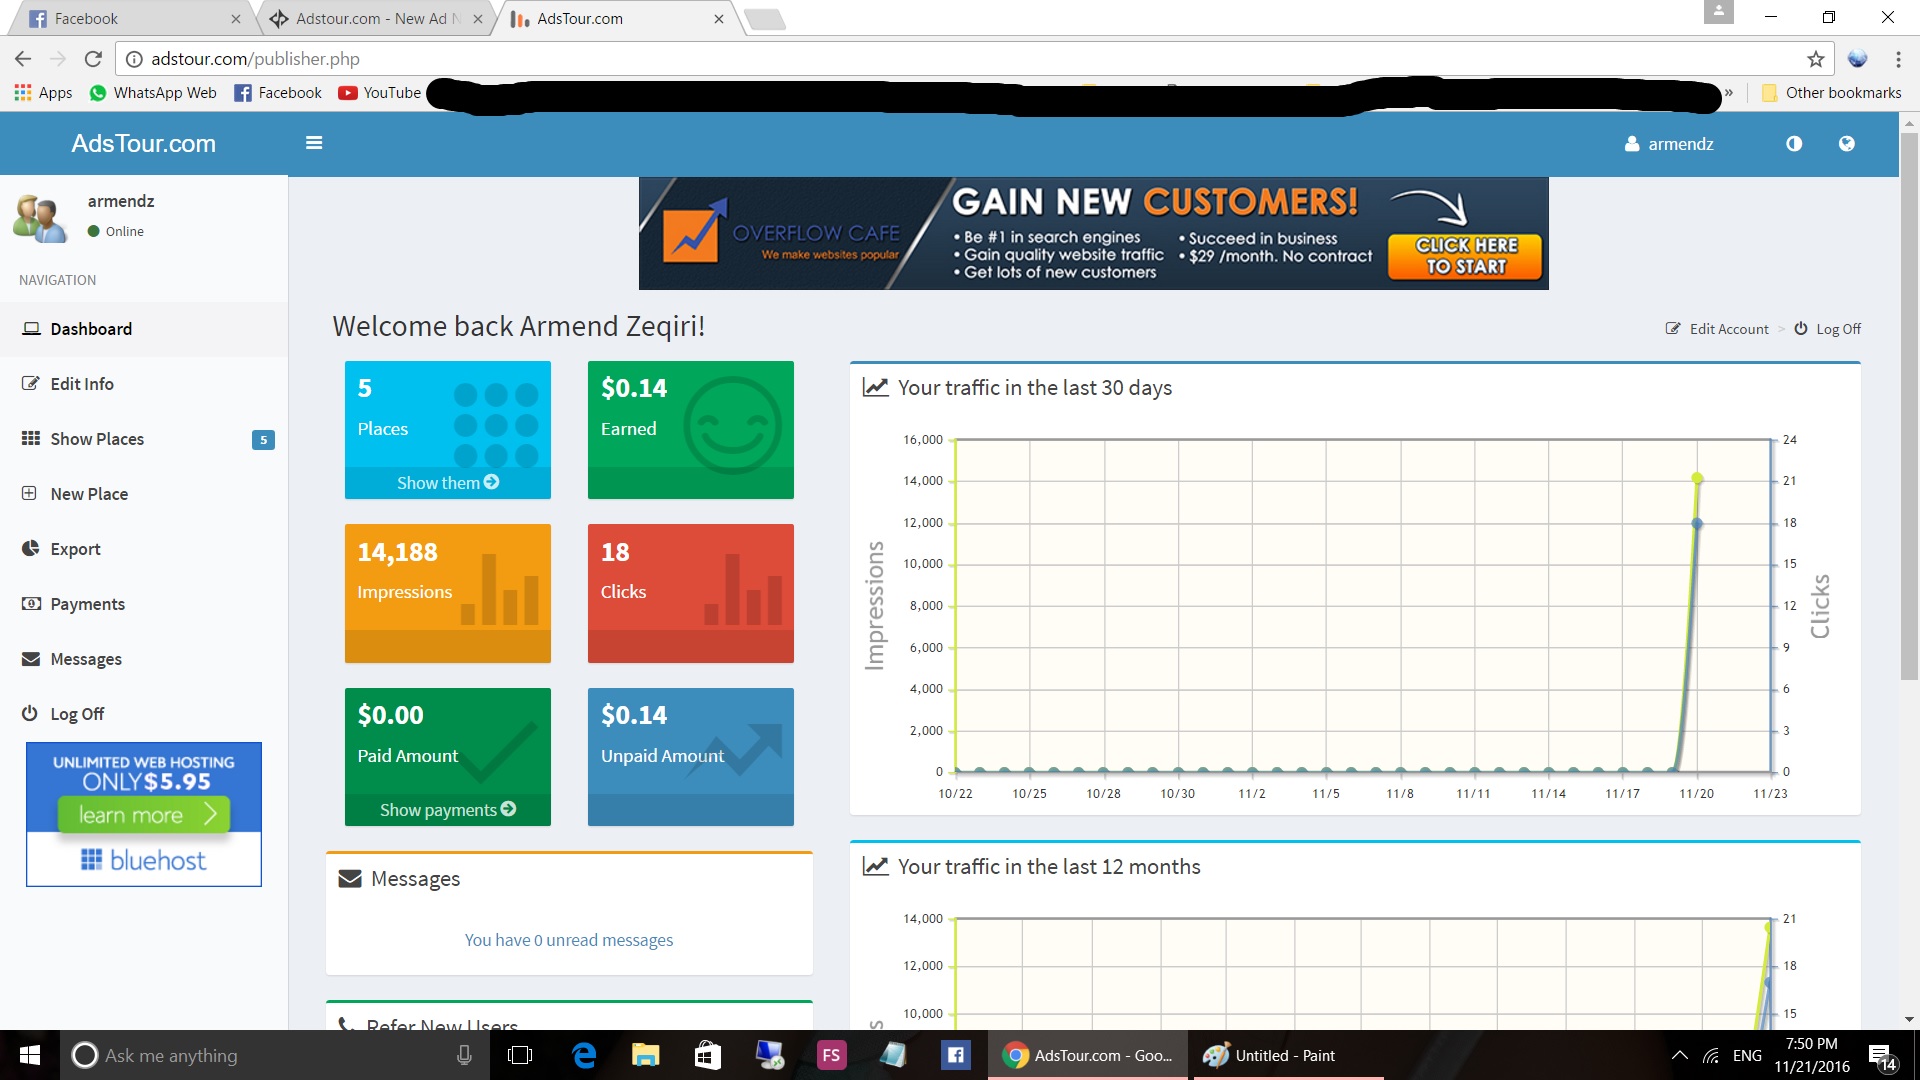The height and width of the screenshot is (1080, 1920).
Task: Bookmark page with the star icon
Action: [1815, 59]
